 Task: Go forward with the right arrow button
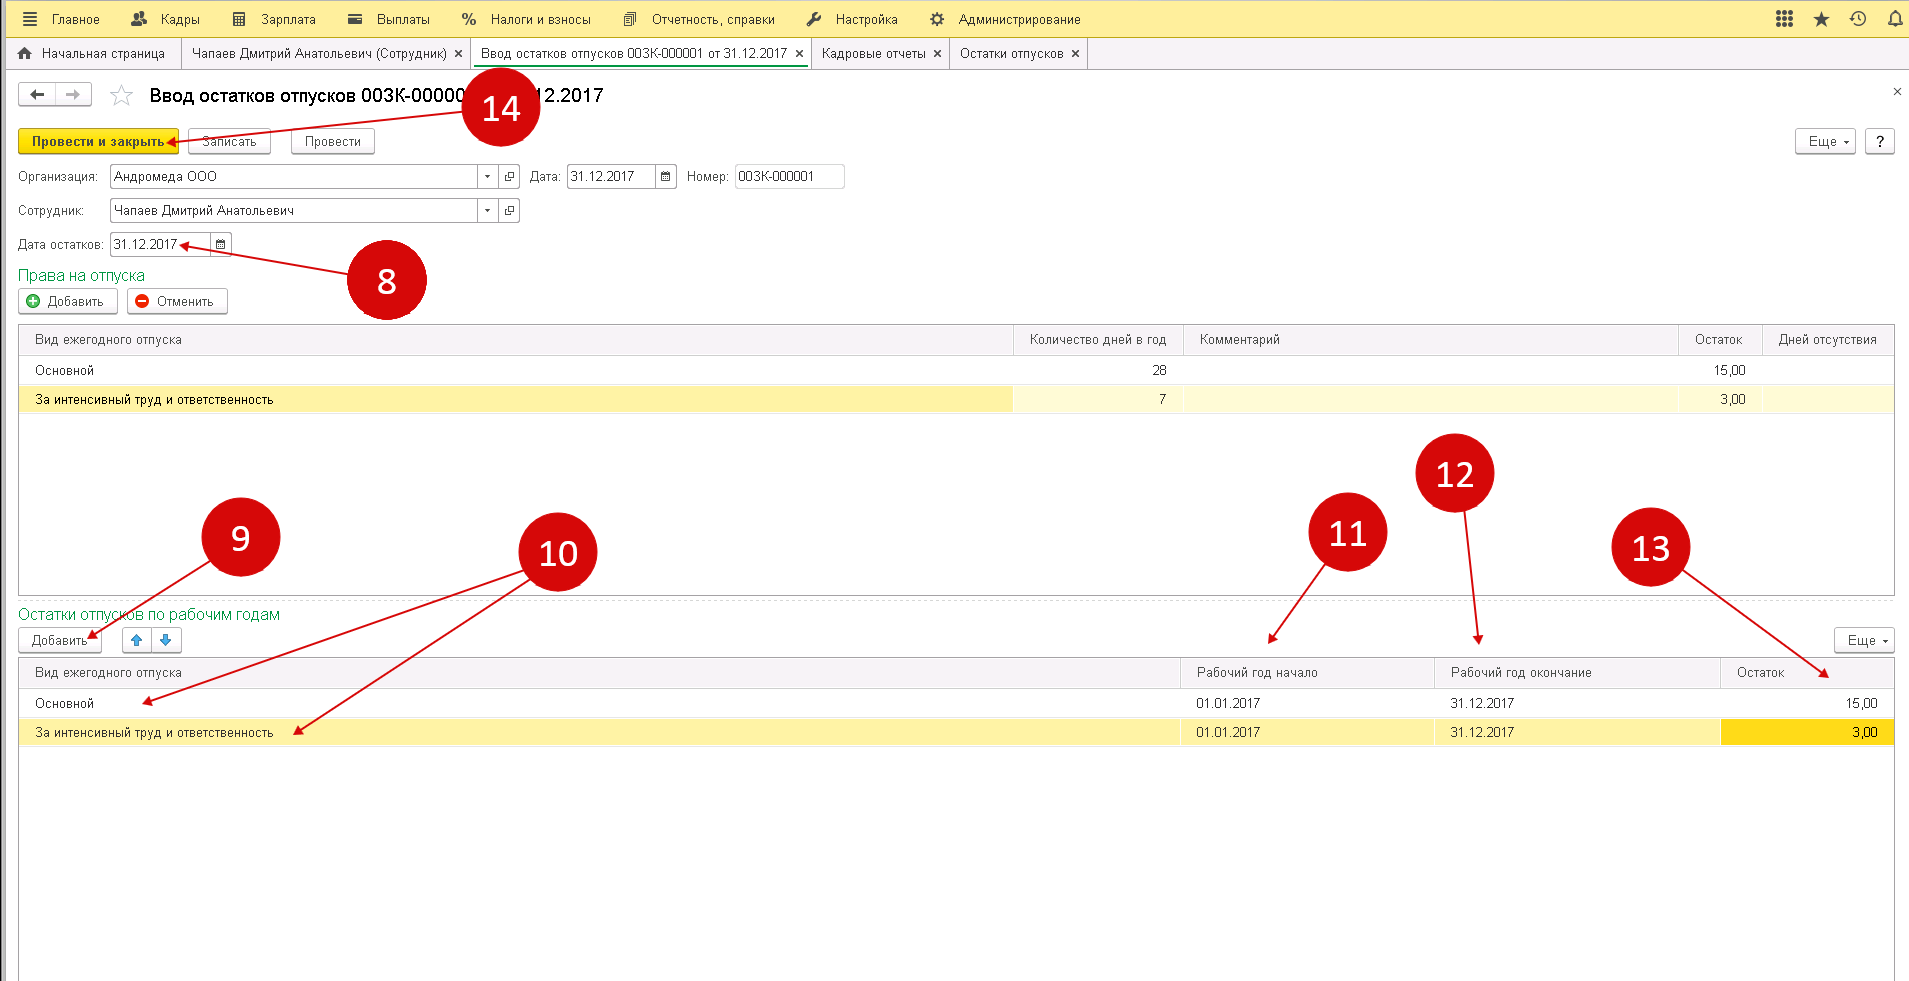(x=73, y=95)
